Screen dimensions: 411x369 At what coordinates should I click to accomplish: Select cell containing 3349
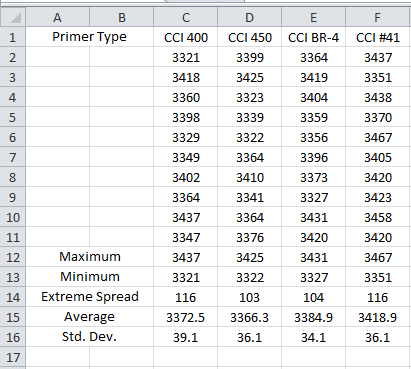pos(186,157)
